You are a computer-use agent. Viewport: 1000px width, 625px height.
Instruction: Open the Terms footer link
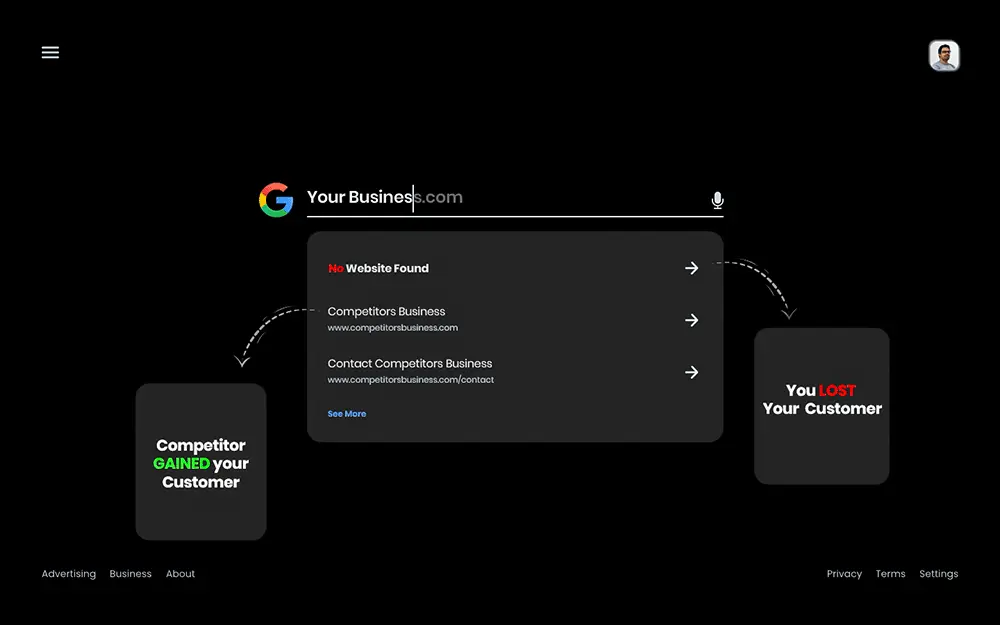[890, 574]
